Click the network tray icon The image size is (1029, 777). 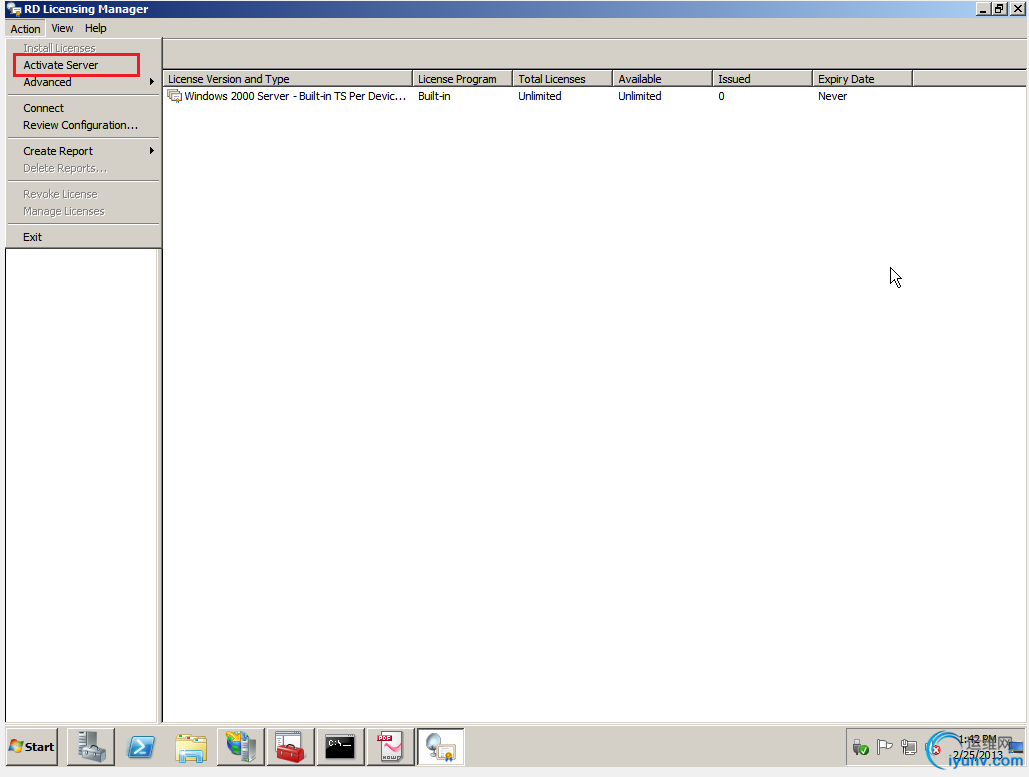pos(909,747)
